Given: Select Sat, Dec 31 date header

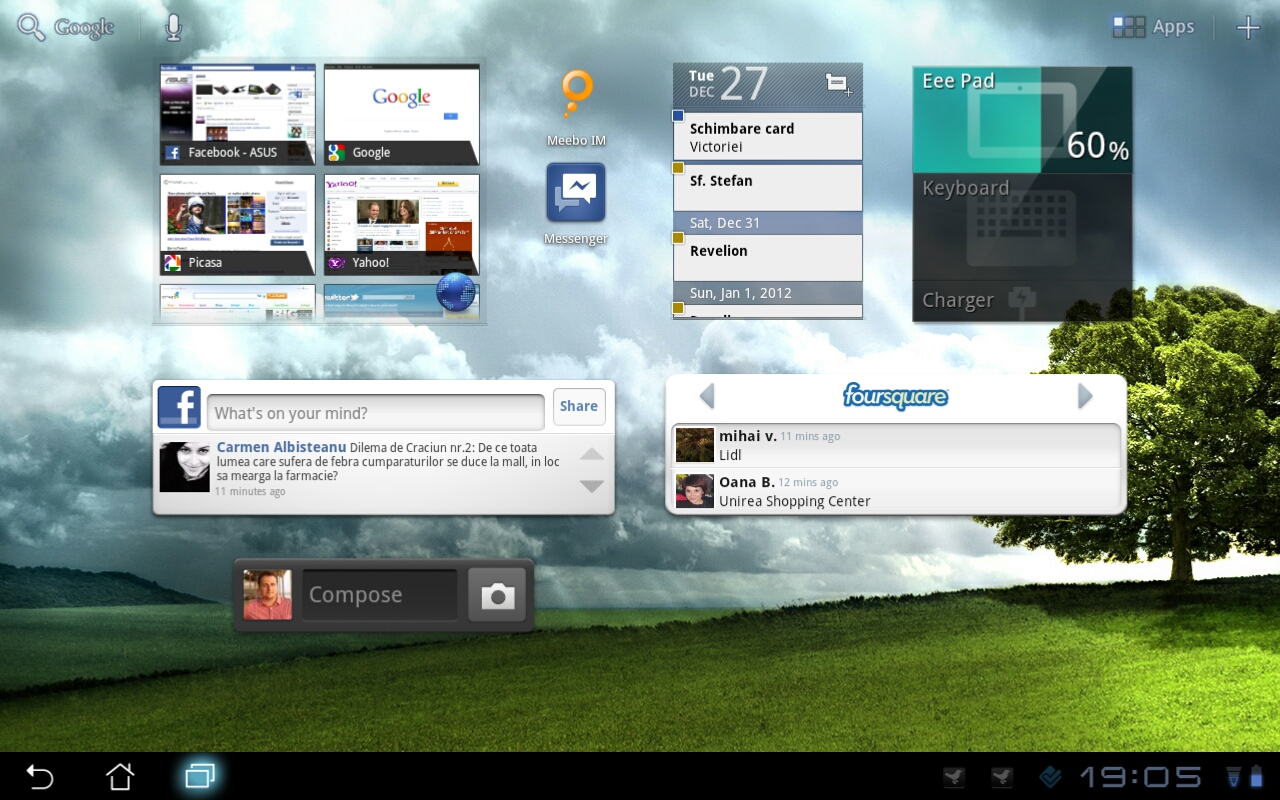Looking at the screenshot, I should (x=768, y=223).
